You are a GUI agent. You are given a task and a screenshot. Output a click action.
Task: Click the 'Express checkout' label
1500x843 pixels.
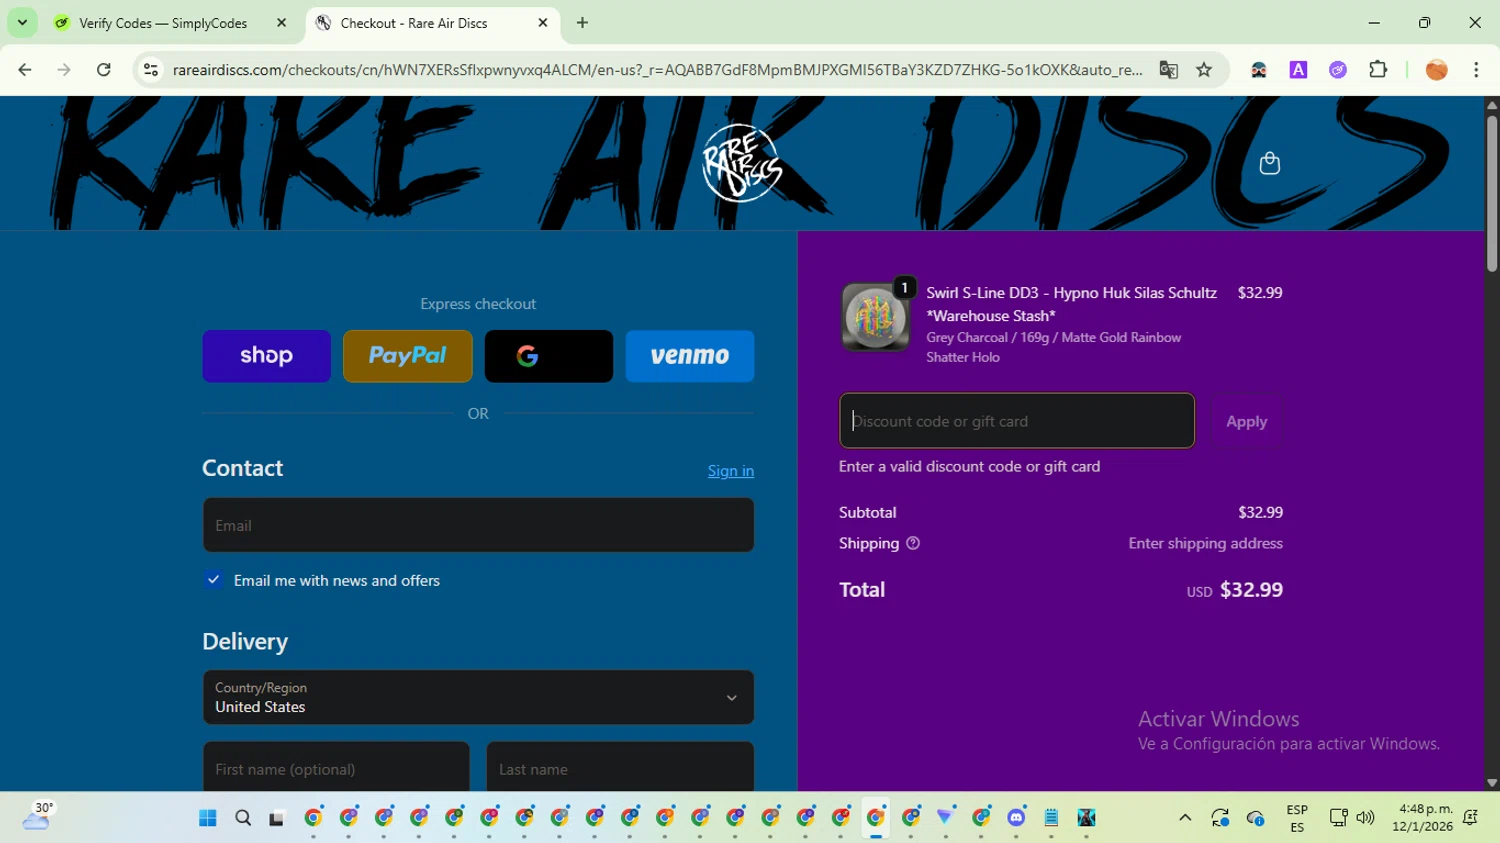coord(478,304)
